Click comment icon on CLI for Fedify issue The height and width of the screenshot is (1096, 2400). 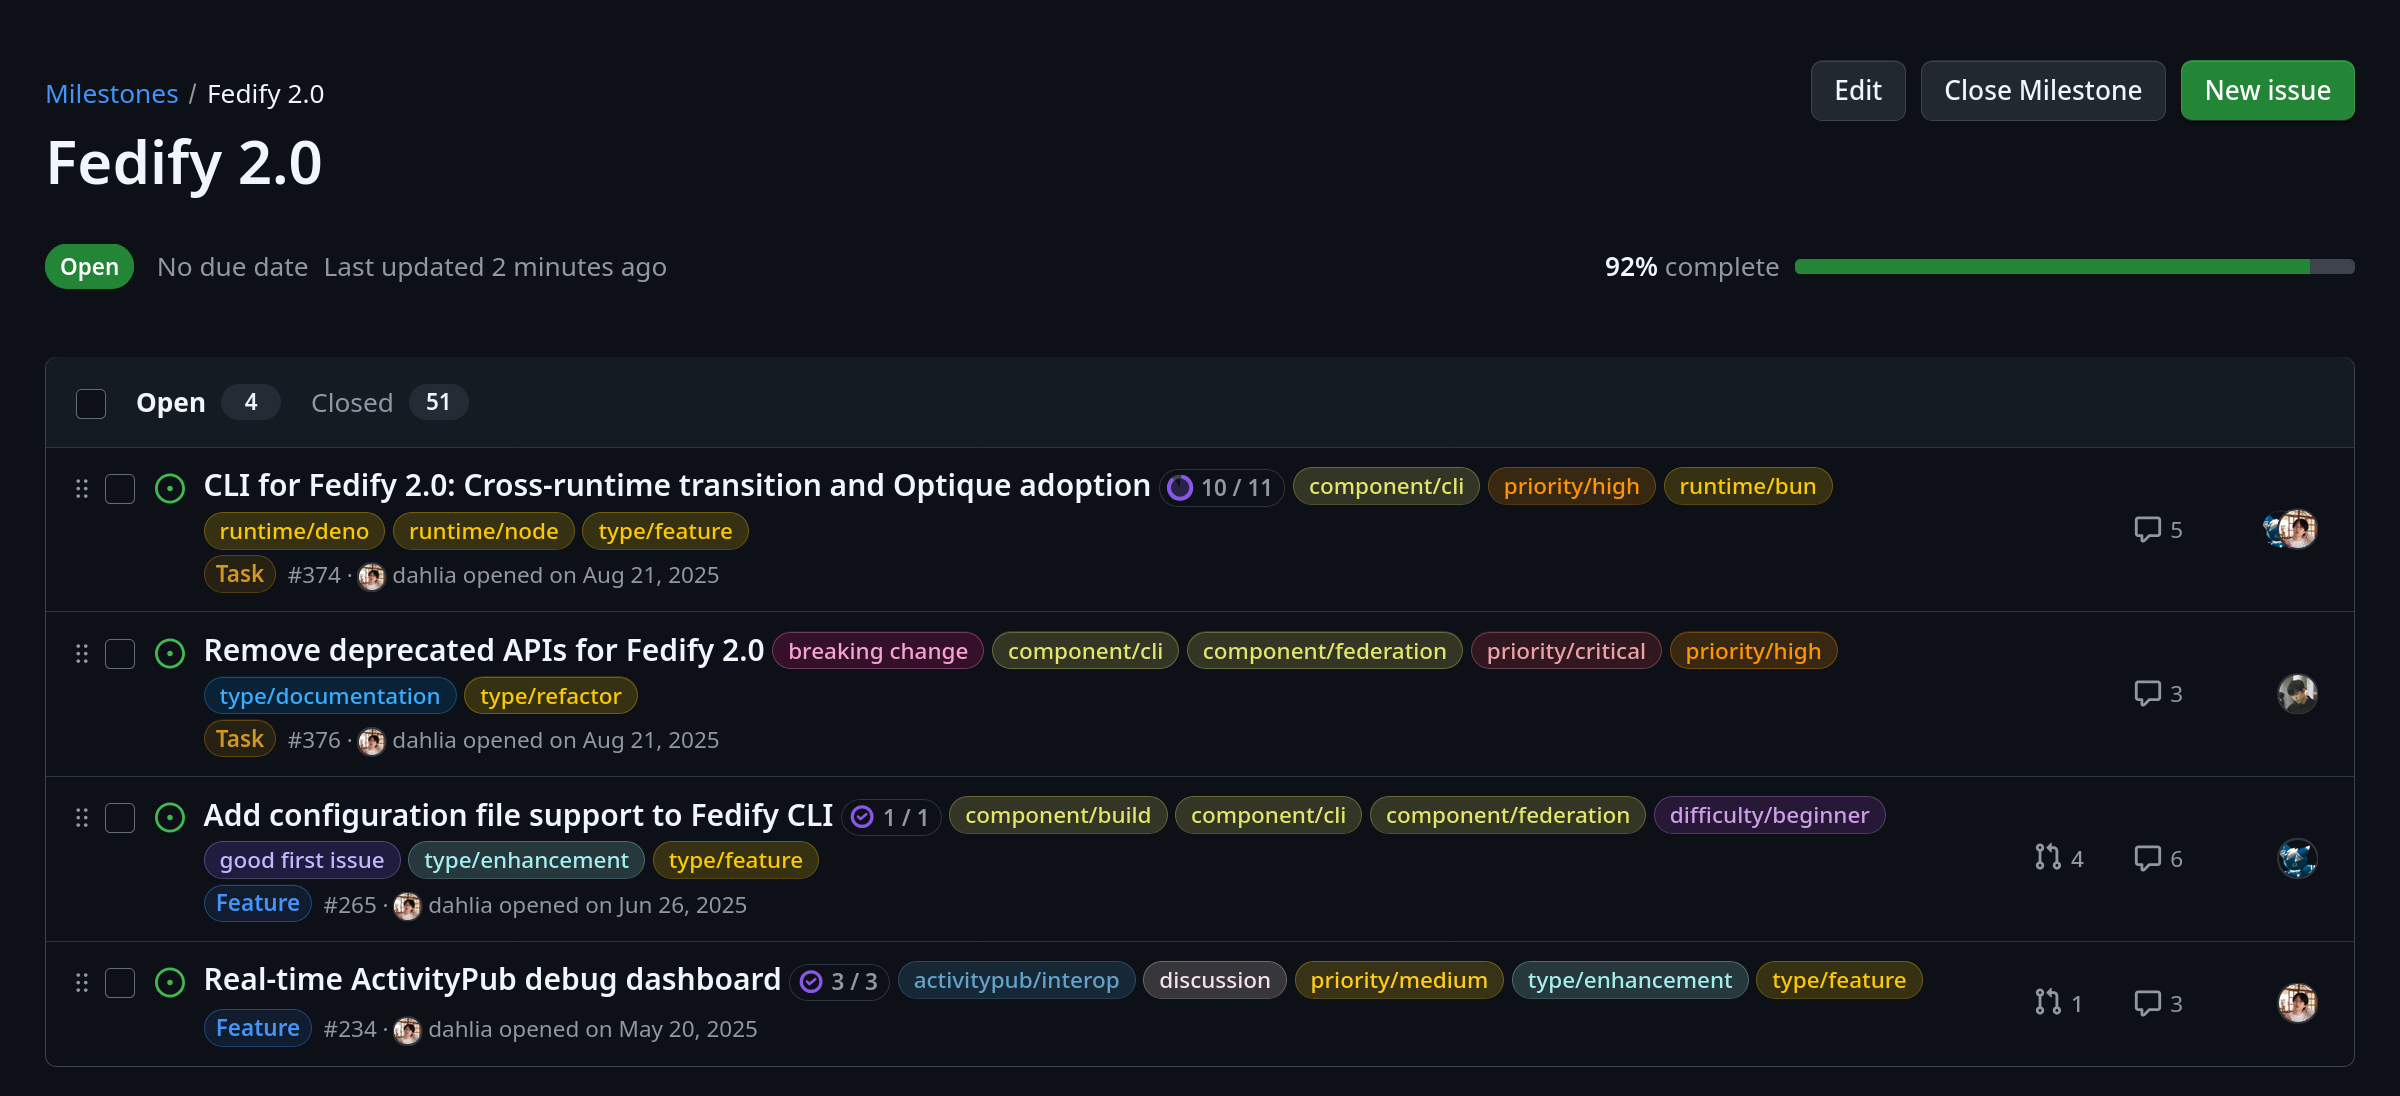pos(2147,529)
